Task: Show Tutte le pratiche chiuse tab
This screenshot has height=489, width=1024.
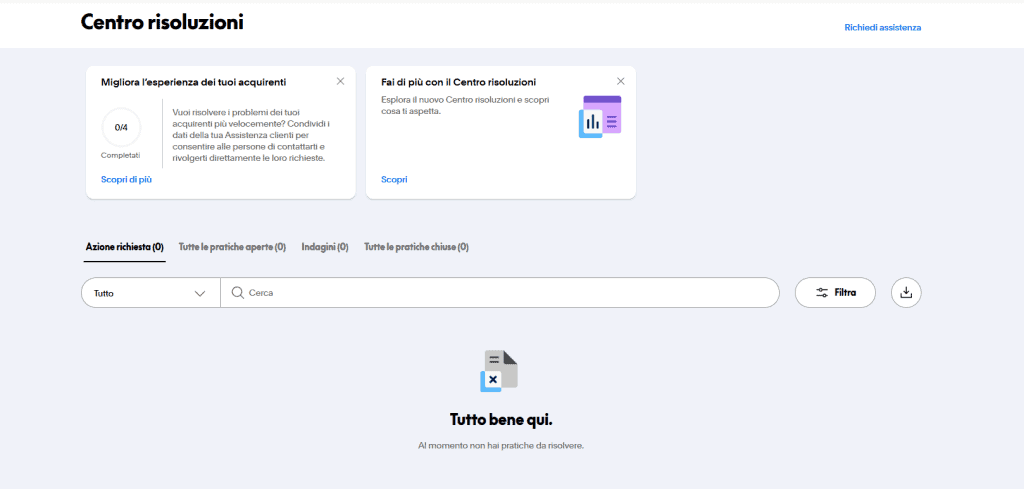Action: click(x=416, y=247)
